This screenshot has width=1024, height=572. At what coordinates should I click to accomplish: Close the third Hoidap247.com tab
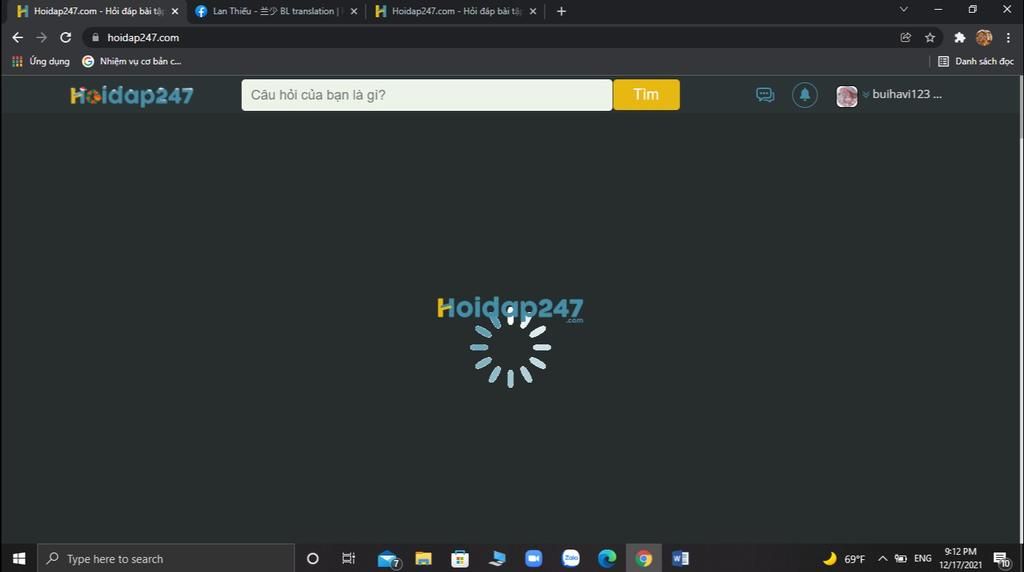coord(533,11)
